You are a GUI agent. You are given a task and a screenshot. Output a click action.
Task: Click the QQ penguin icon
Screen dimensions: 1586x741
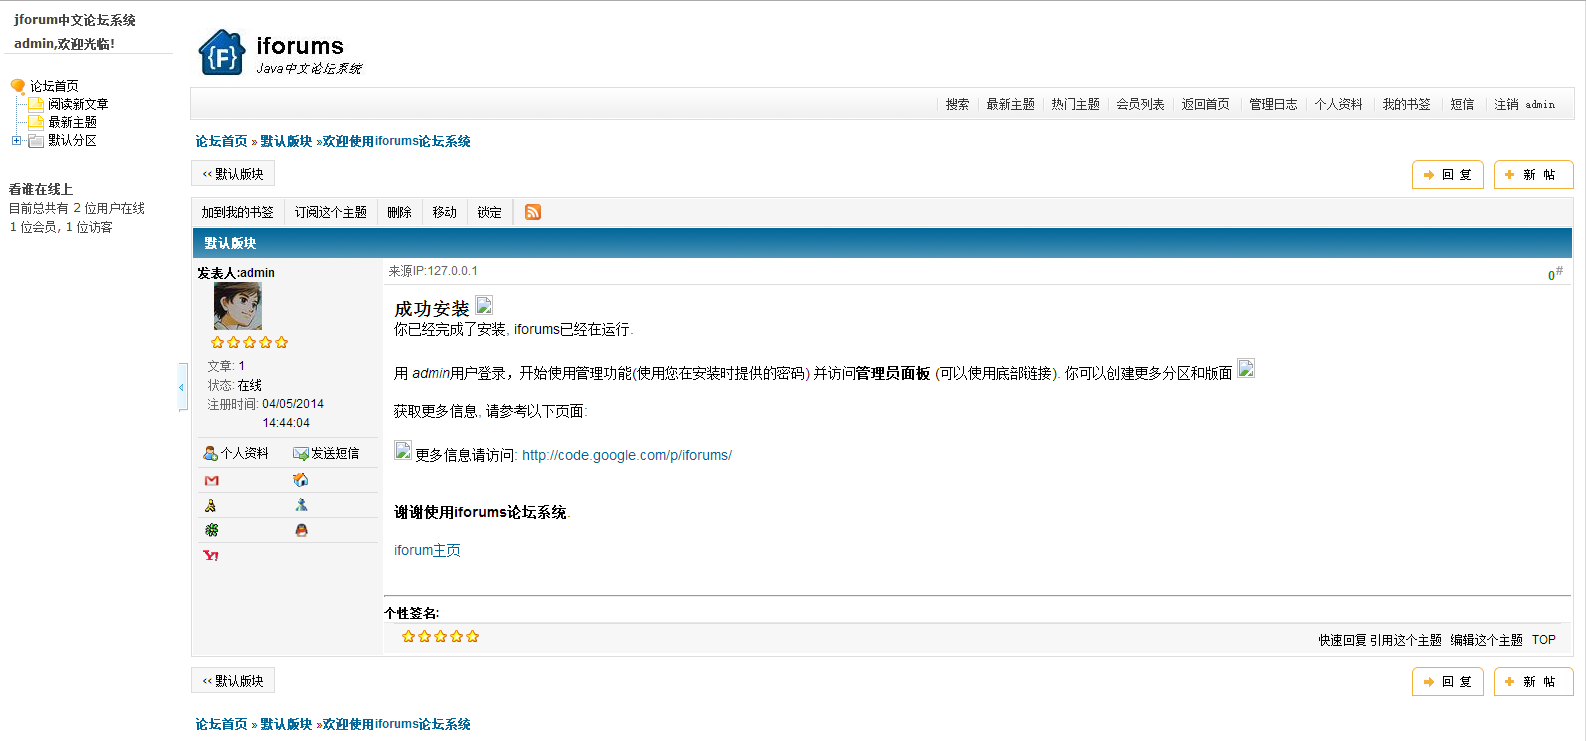coord(301,530)
